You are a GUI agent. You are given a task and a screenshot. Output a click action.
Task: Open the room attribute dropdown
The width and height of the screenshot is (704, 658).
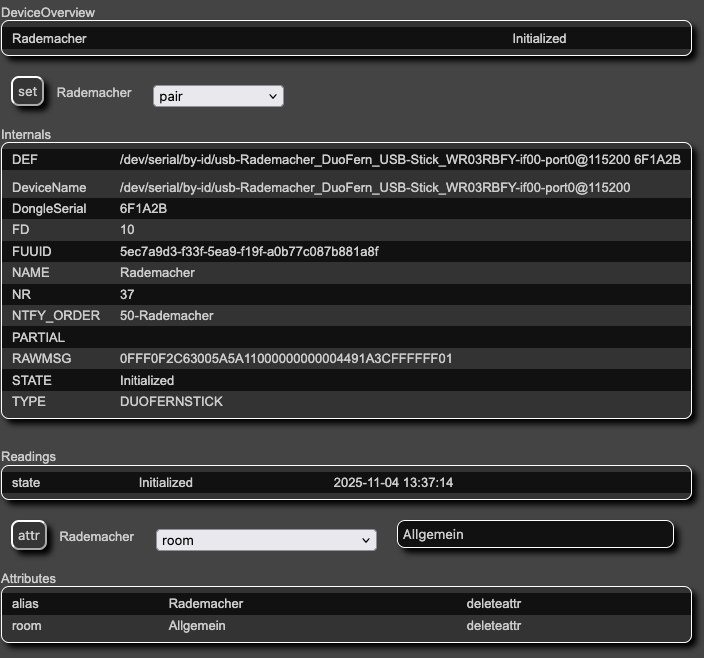pos(266,540)
